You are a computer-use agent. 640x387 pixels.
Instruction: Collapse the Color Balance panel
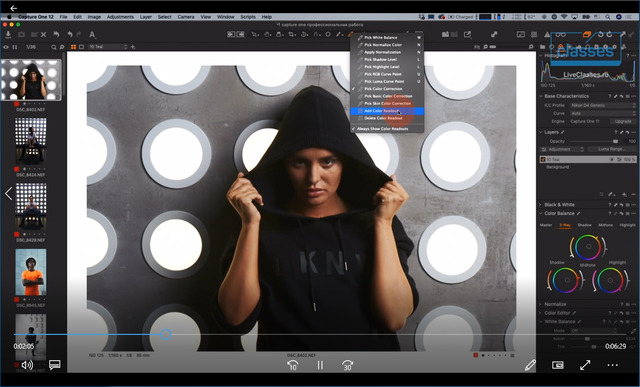(541, 214)
